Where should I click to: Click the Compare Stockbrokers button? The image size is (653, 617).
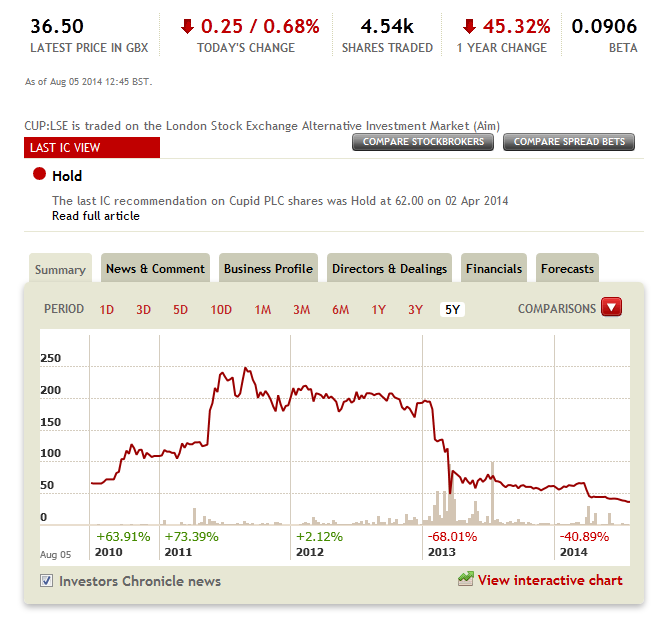pos(423,142)
